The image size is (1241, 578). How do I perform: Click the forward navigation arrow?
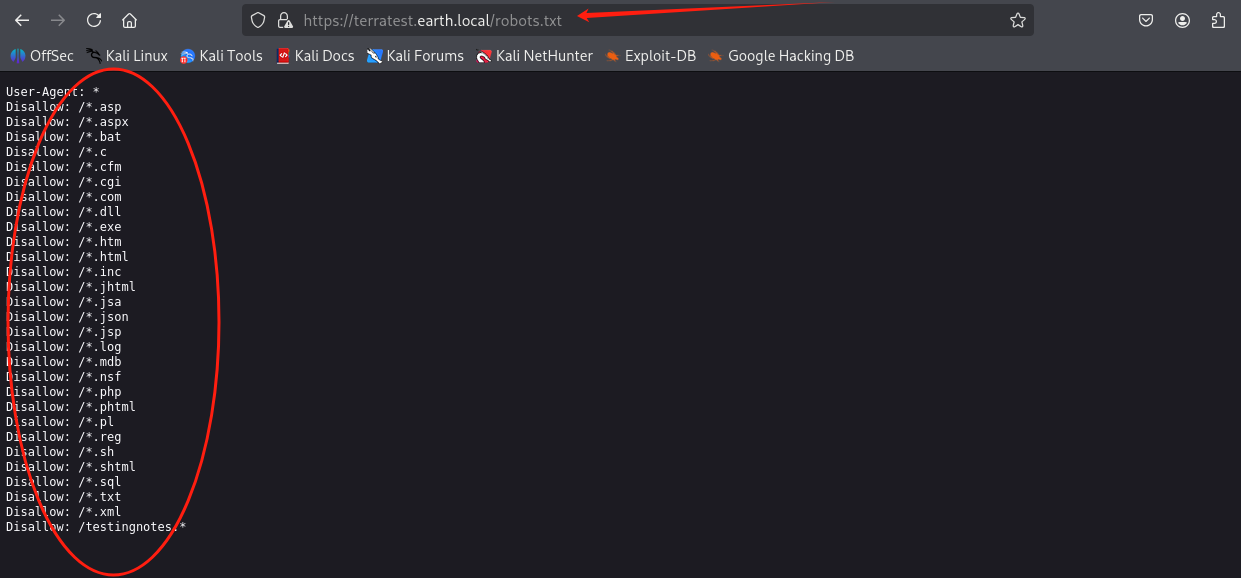coord(58,20)
